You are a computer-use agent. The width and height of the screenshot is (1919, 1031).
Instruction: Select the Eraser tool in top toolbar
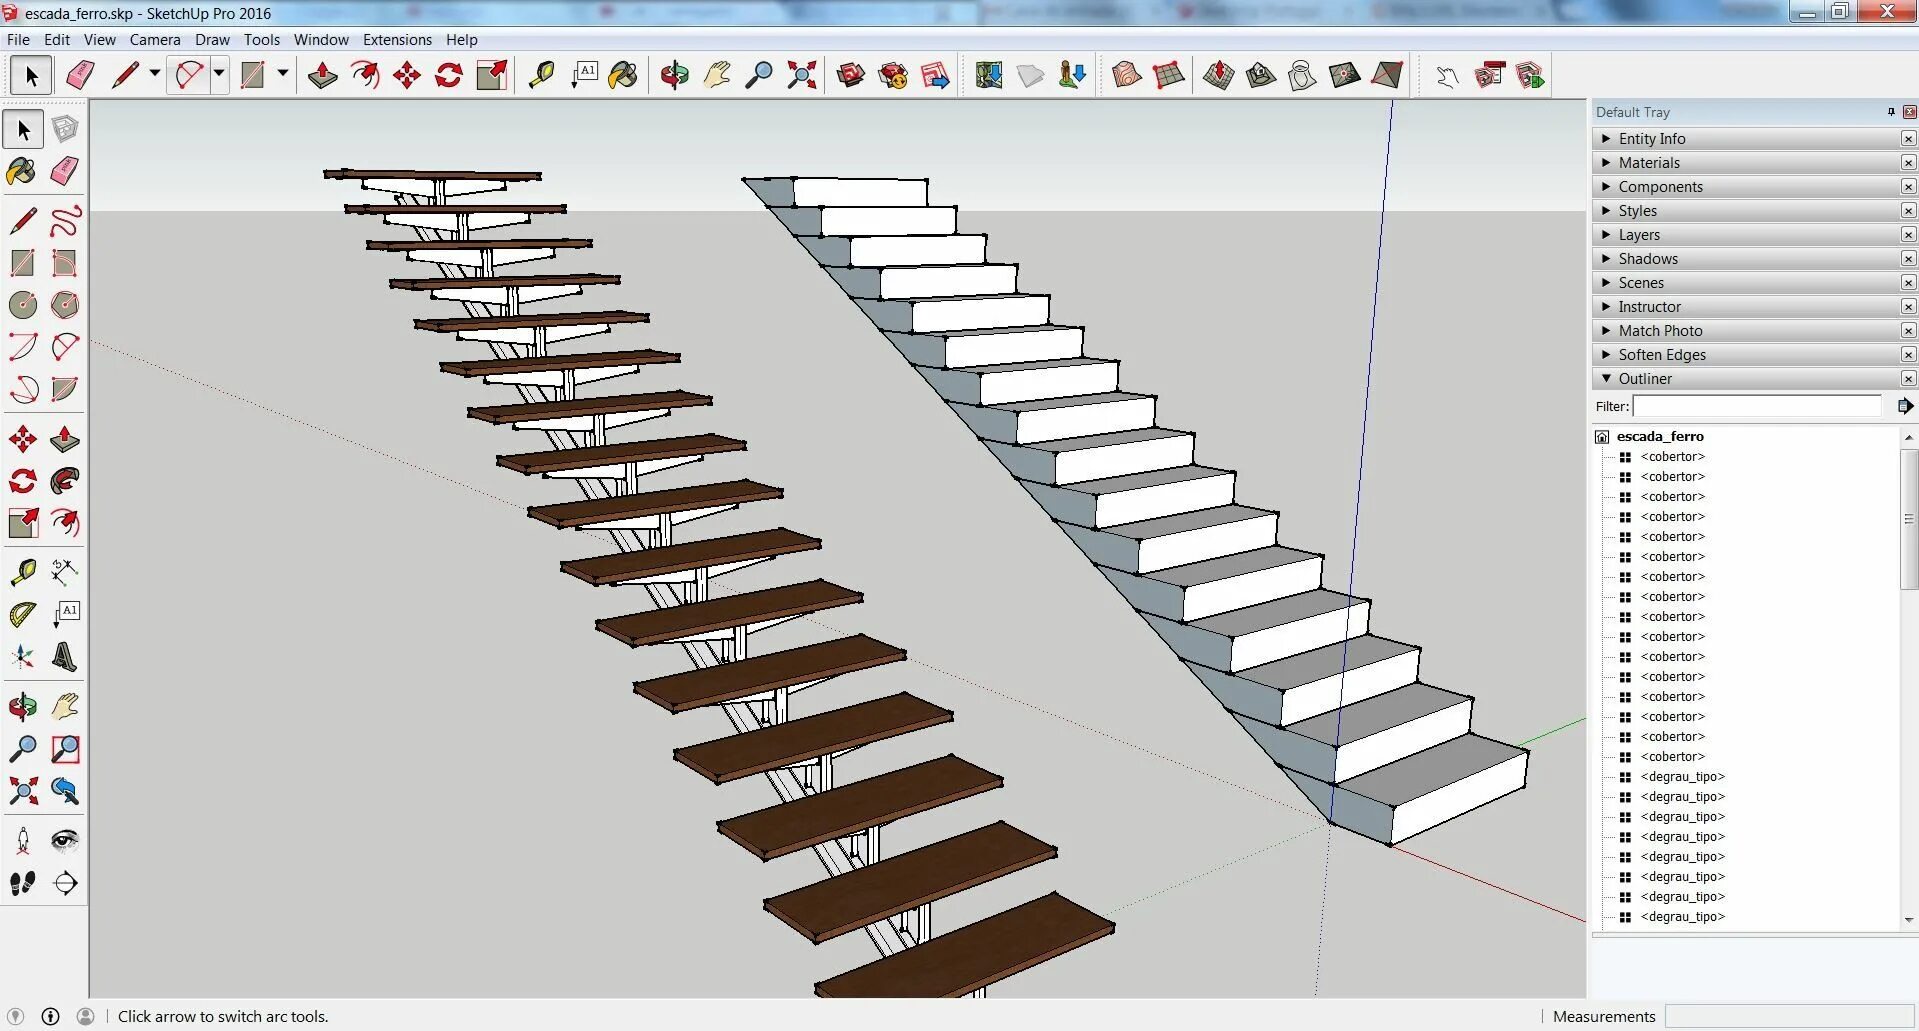point(80,75)
